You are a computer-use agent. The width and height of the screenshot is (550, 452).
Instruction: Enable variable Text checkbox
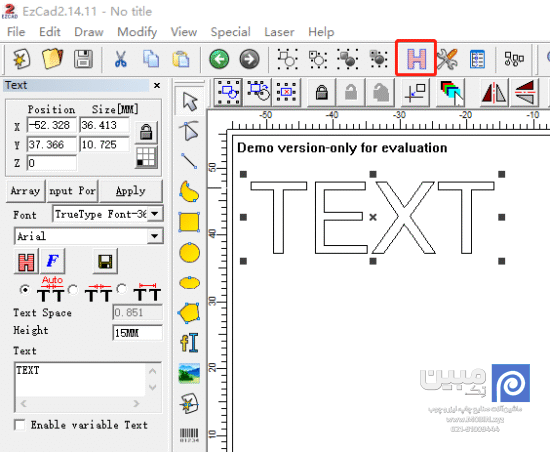20,425
